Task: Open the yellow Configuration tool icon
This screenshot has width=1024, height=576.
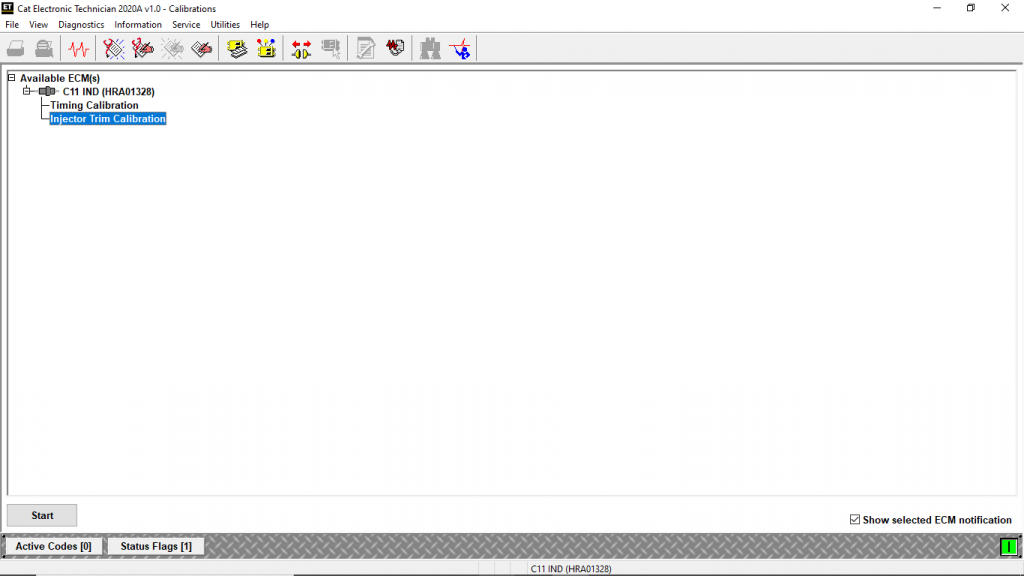Action: (x=266, y=48)
